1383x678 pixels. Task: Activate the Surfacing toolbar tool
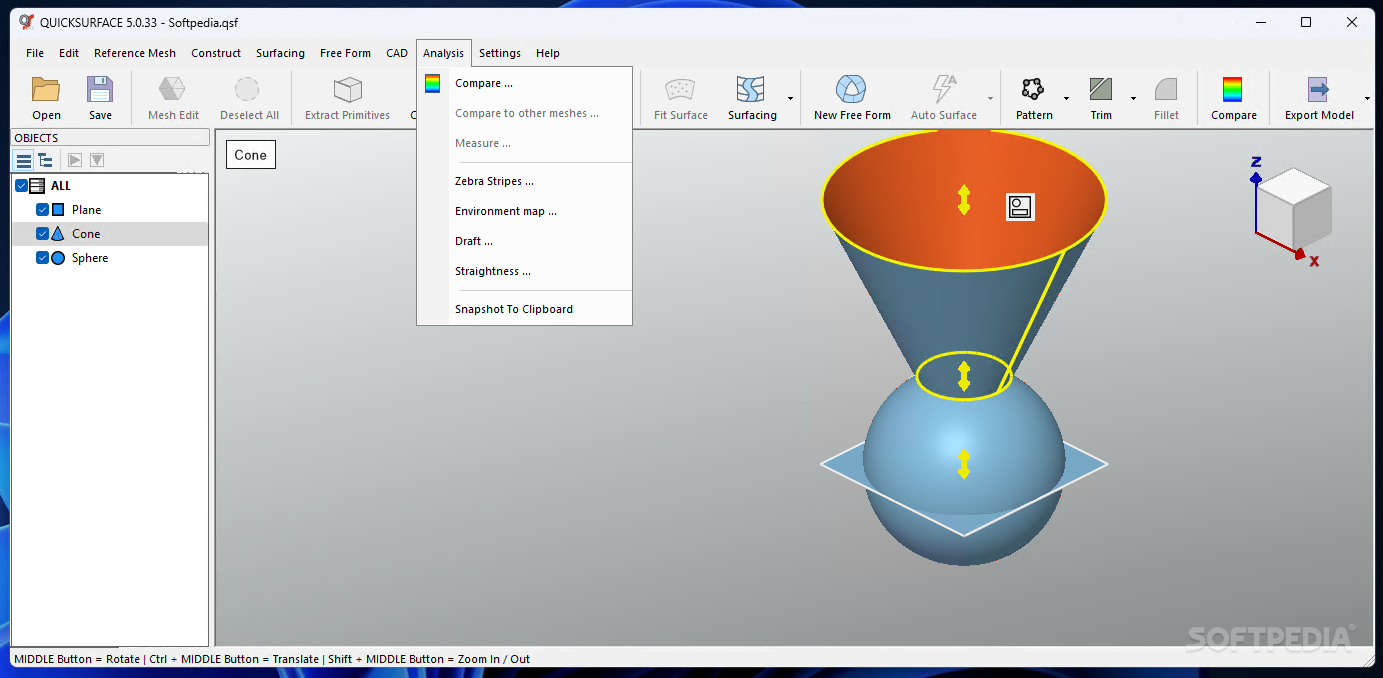click(x=752, y=98)
